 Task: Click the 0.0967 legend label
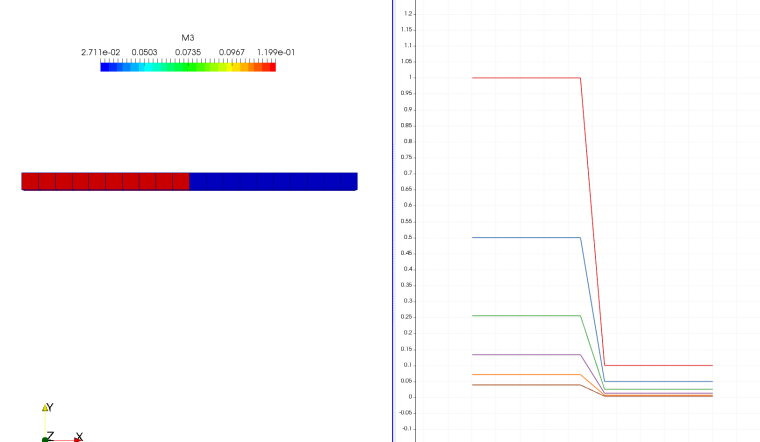pos(232,52)
